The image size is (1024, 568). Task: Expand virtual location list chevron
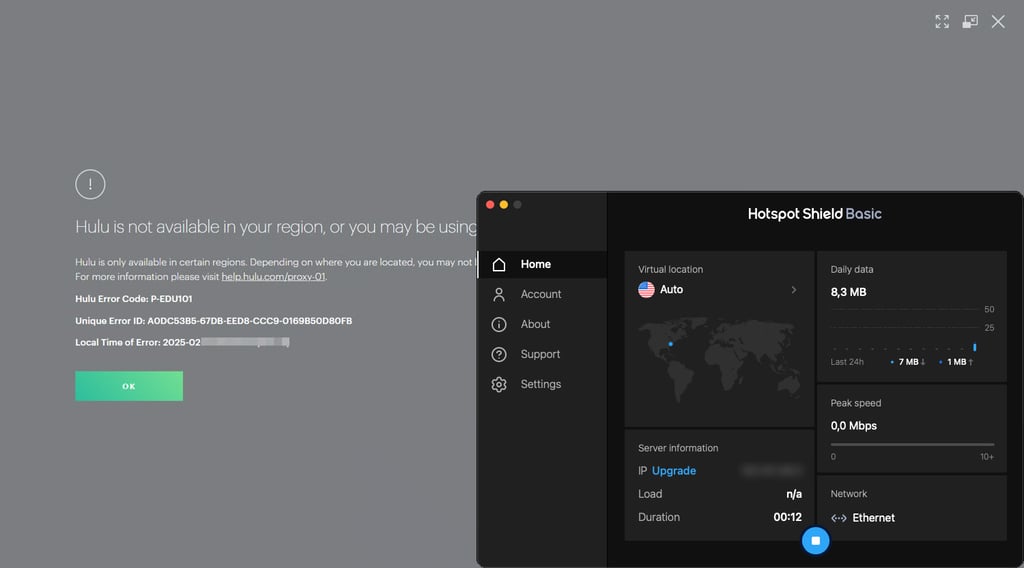[793, 290]
